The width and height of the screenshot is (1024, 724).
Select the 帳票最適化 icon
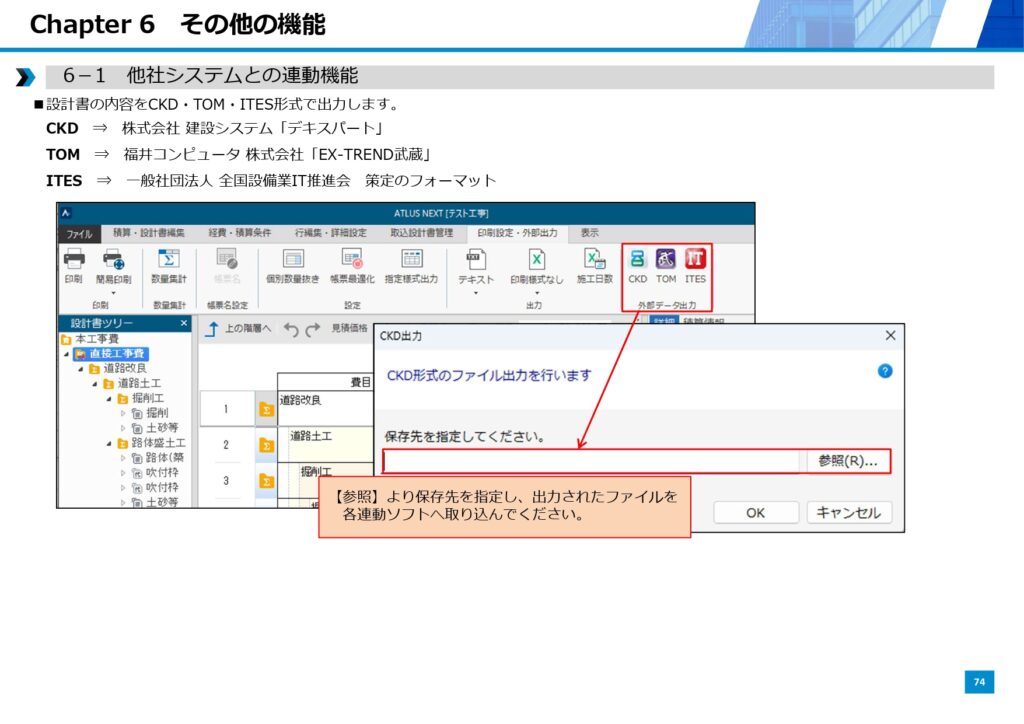tap(352, 261)
